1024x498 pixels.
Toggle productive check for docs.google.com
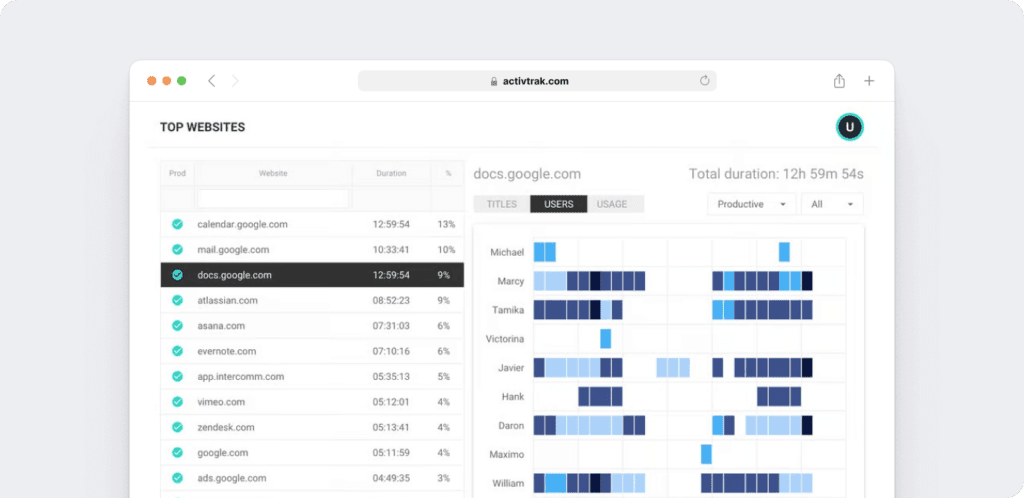click(177, 275)
